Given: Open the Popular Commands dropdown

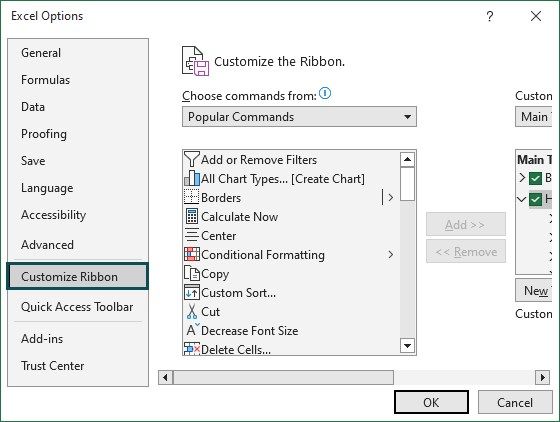Looking at the screenshot, I should [299, 117].
